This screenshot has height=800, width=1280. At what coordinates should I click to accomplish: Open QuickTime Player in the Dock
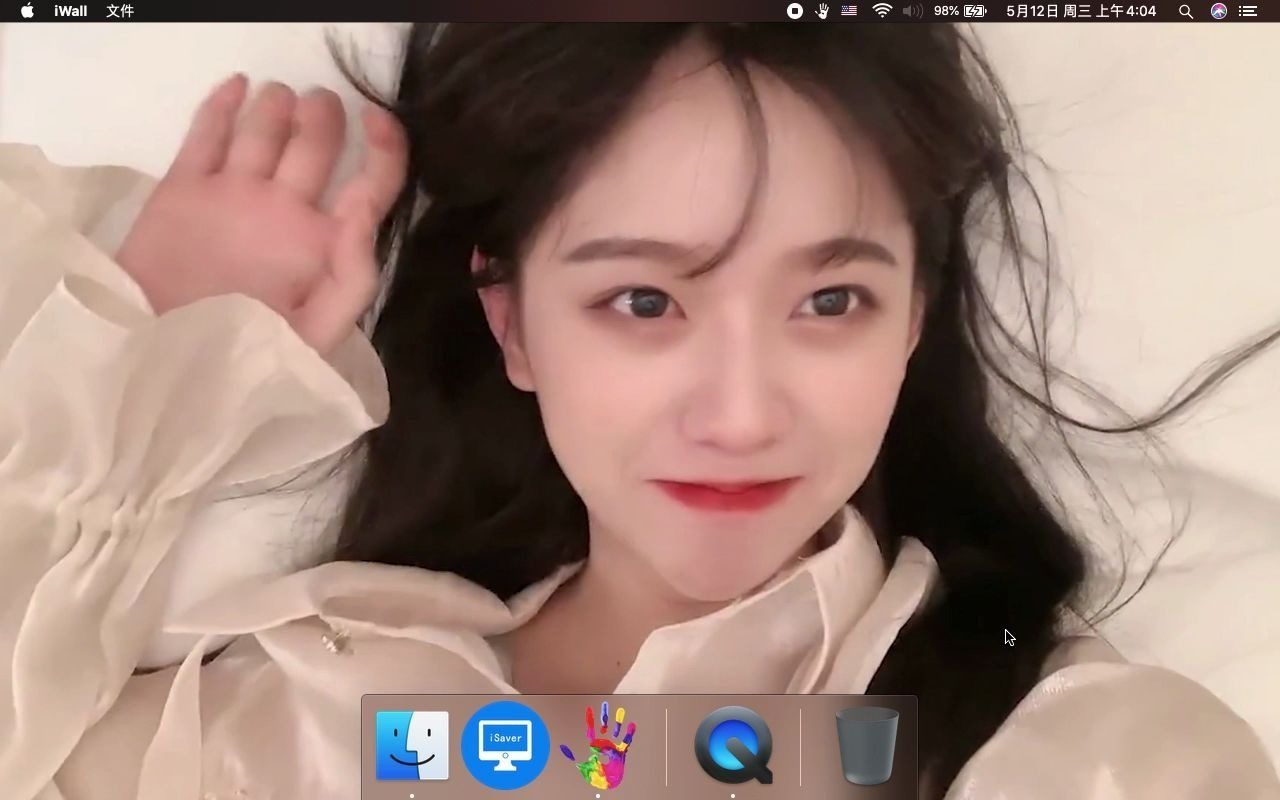click(x=733, y=745)
